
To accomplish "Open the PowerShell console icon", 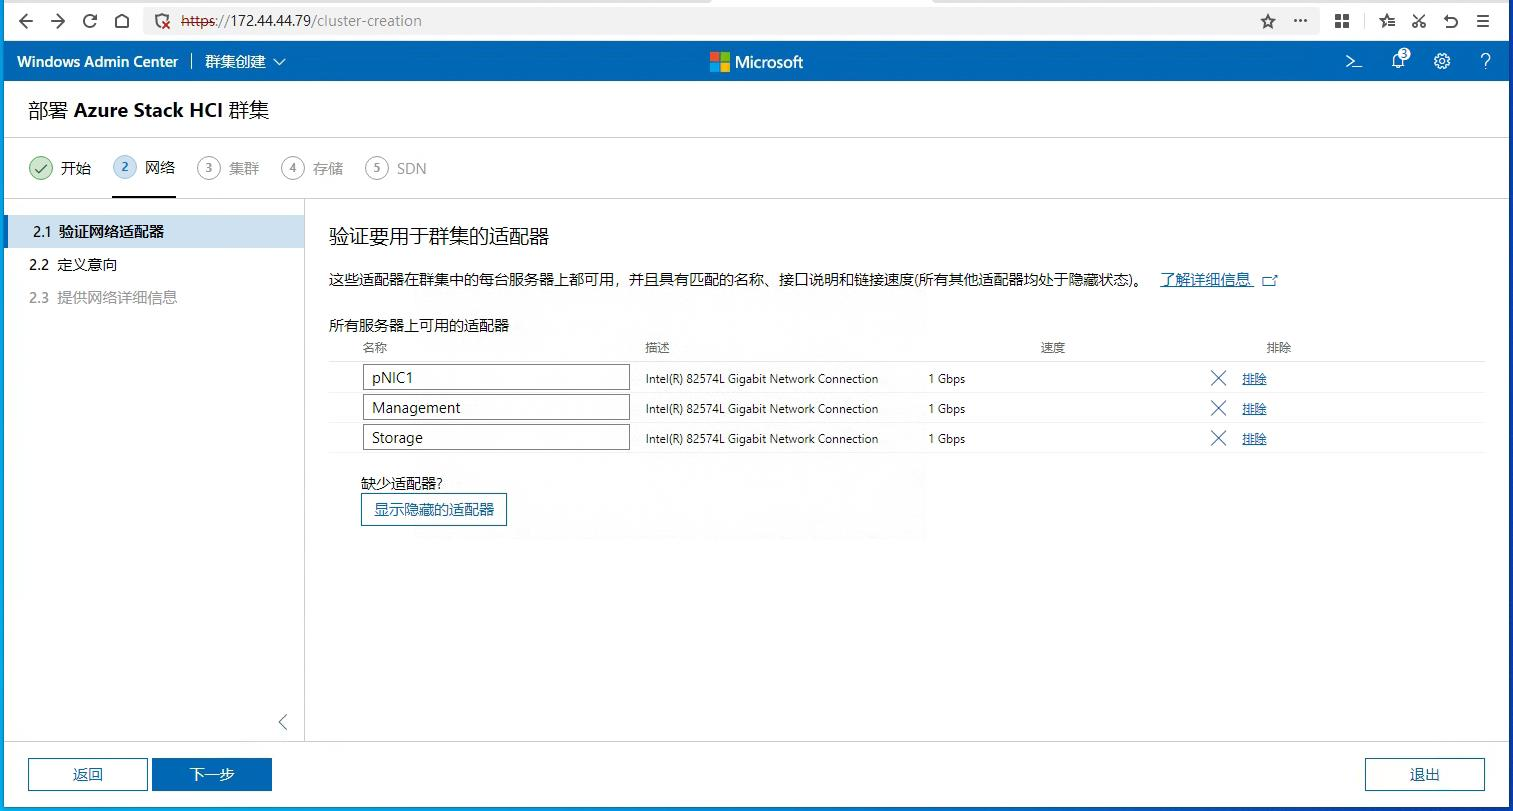I will point(1354,61).
